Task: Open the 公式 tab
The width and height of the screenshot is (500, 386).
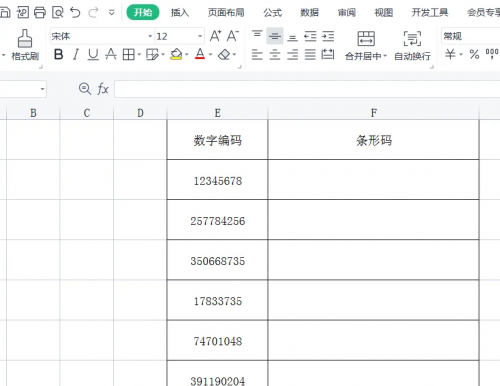Action: [x=272, y=13]
